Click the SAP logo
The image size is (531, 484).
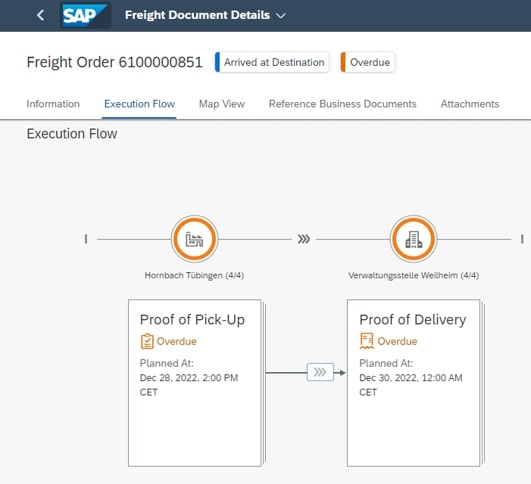(x=85, y=15)
